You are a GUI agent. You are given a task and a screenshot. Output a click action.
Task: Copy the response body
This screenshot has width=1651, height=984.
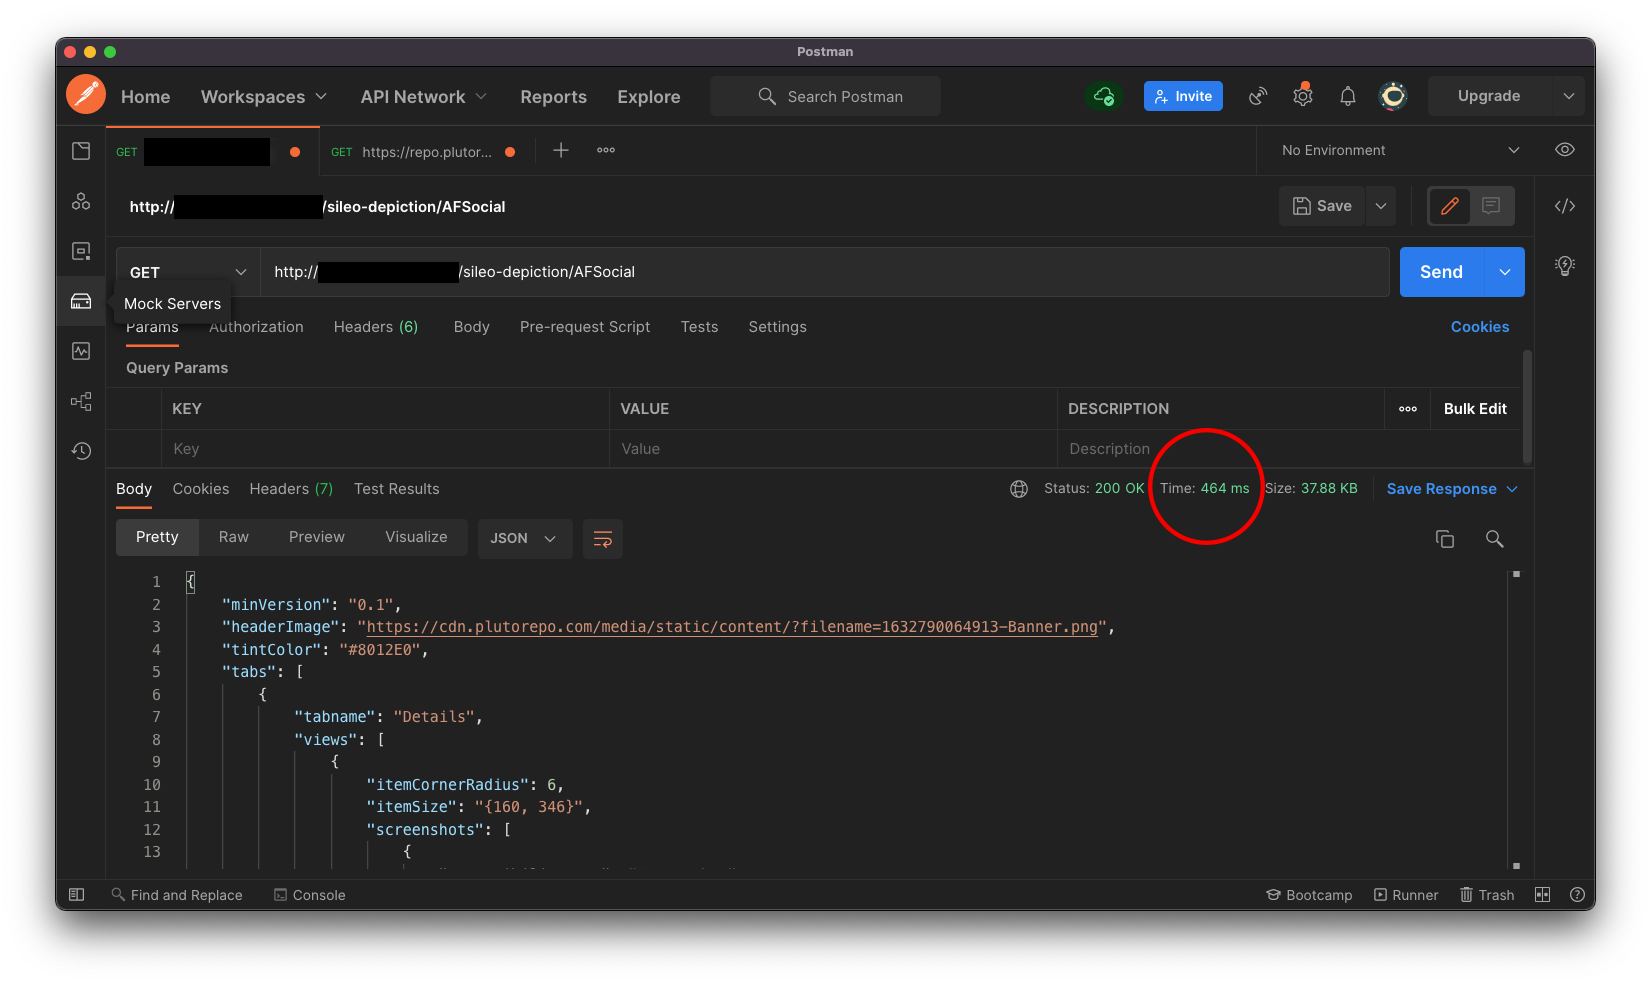pos(1445,539)
